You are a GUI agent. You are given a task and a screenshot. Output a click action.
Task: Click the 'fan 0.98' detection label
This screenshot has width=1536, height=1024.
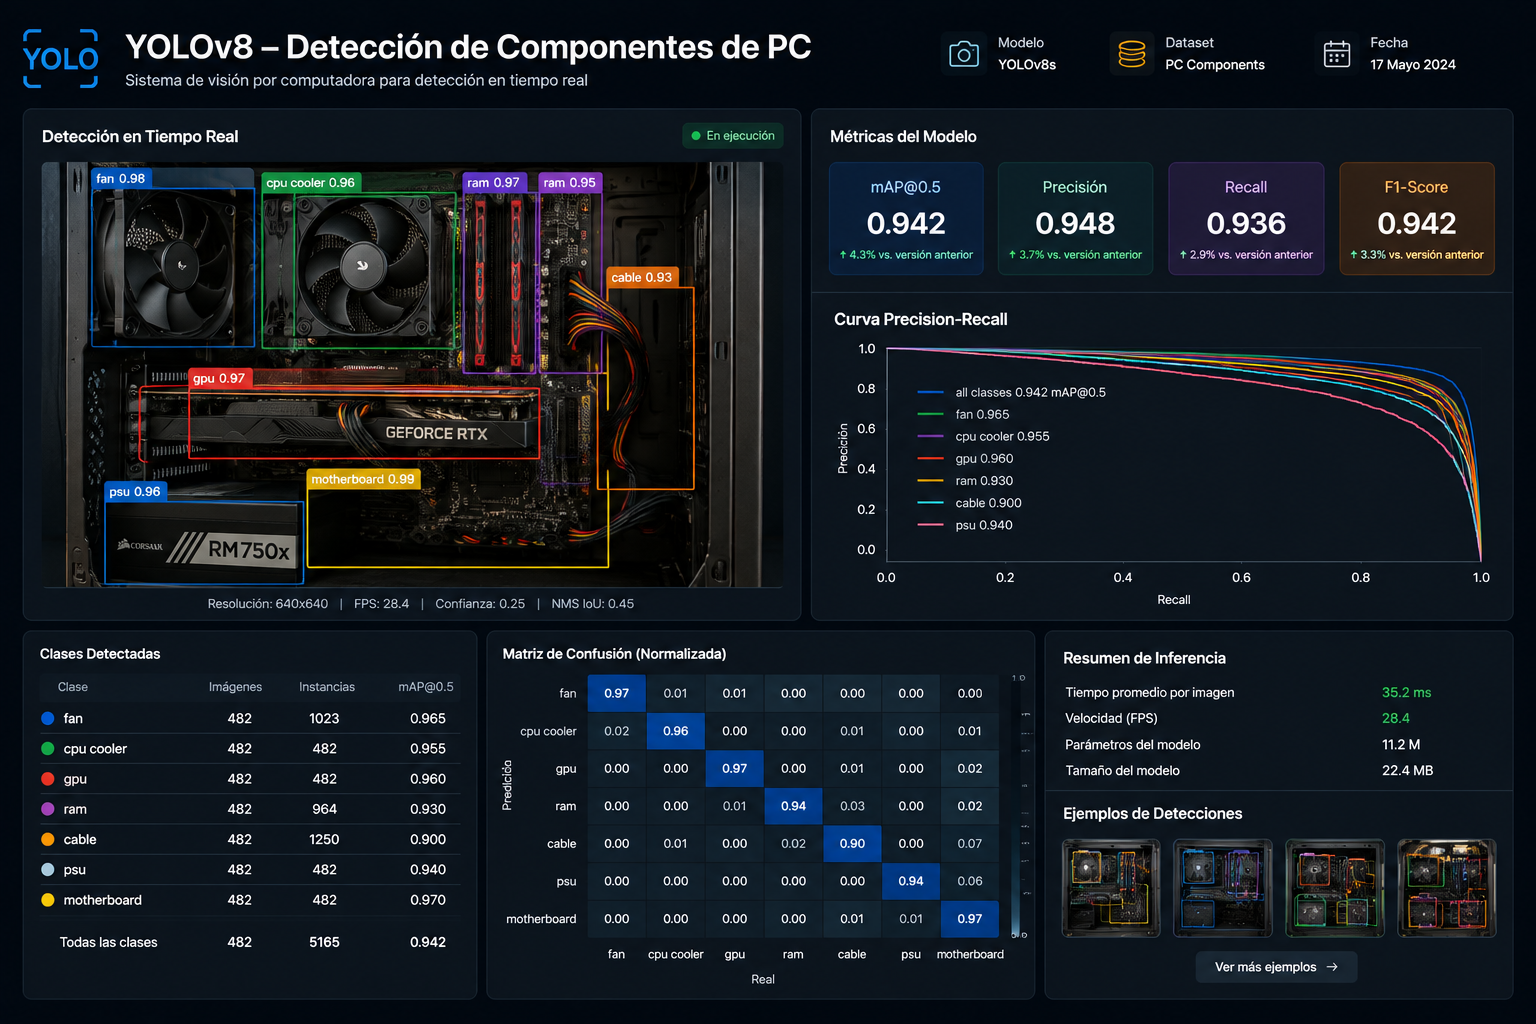click(x=121, y=178)
